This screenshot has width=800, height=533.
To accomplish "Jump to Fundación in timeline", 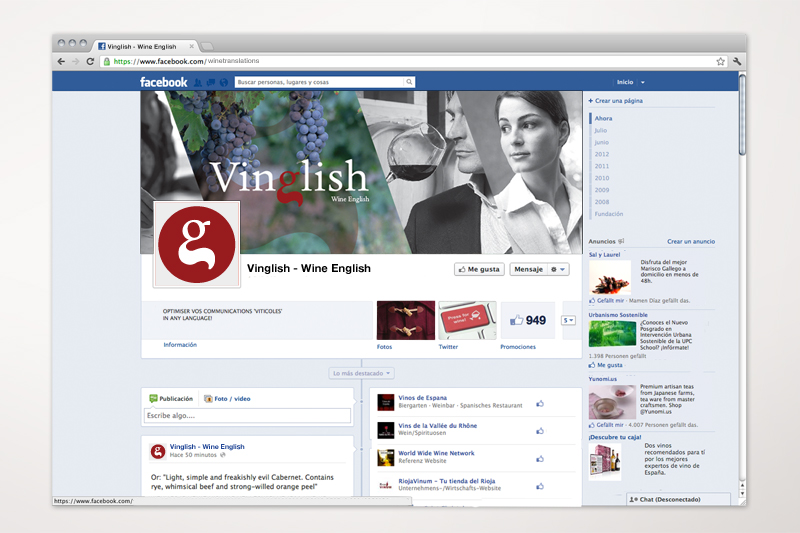I will [x=609, y=214].
